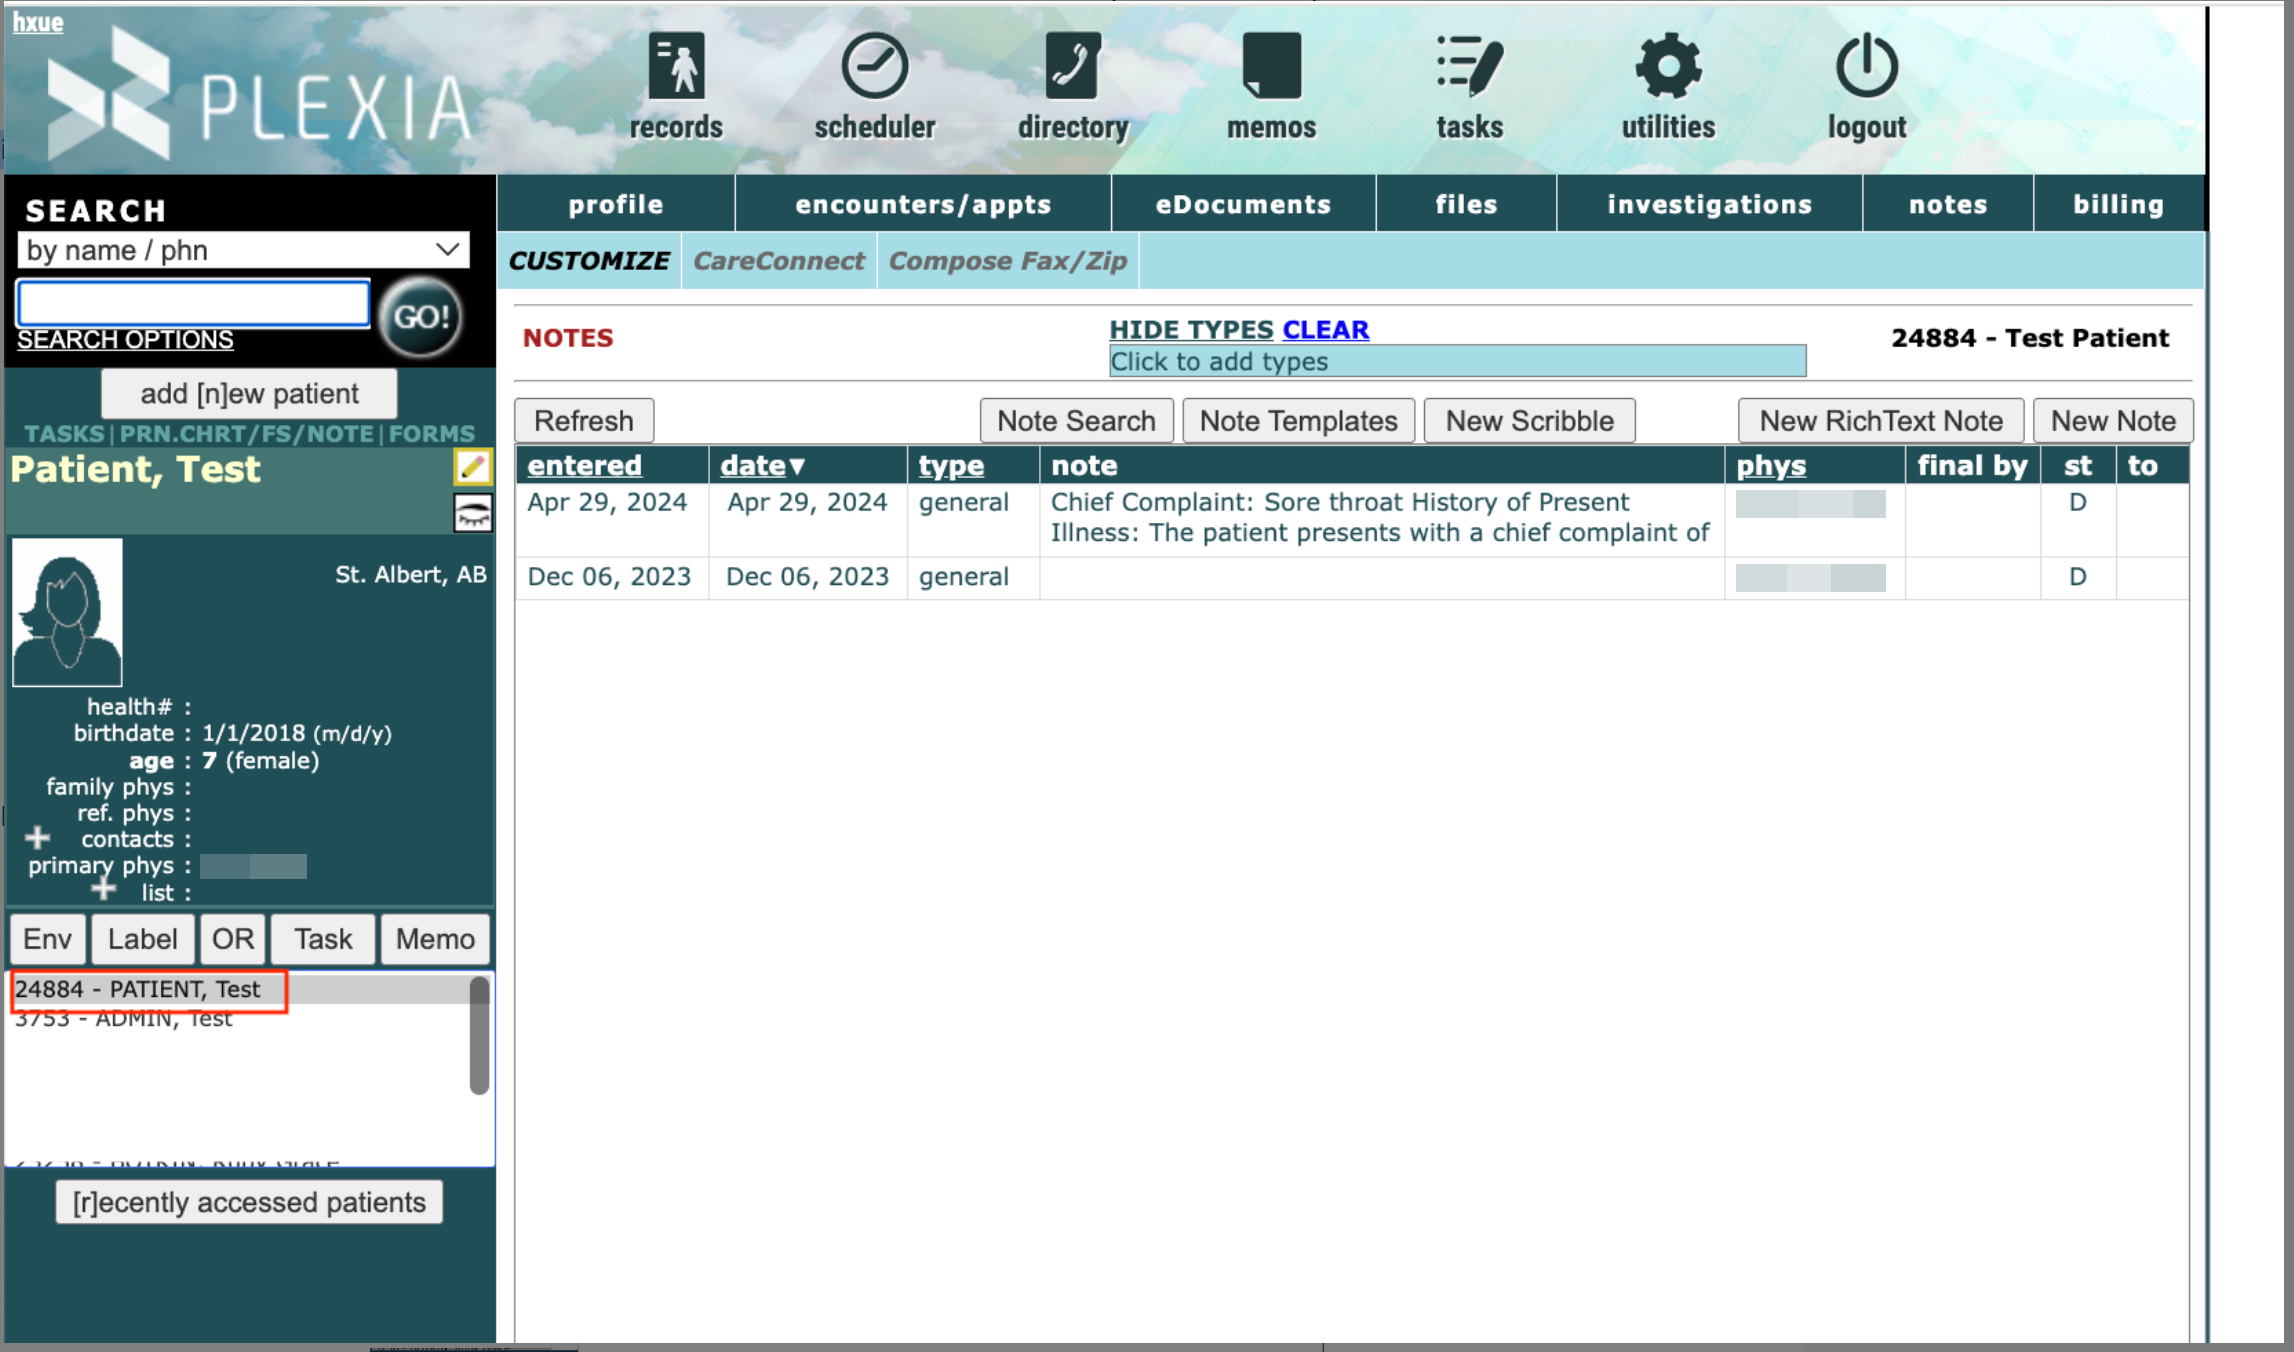Click the recent patients list scrollbar
Screen dimensions: 2294x1352
479,1035
